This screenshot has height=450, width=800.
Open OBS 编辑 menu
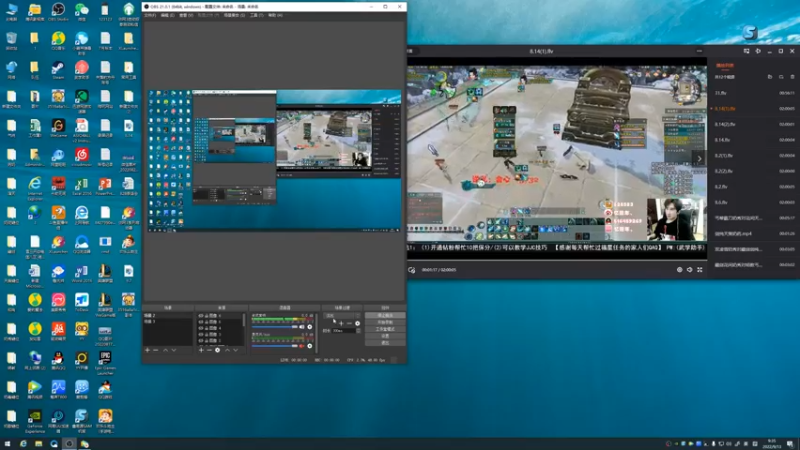pyautogui.click(x=167, y=15)
